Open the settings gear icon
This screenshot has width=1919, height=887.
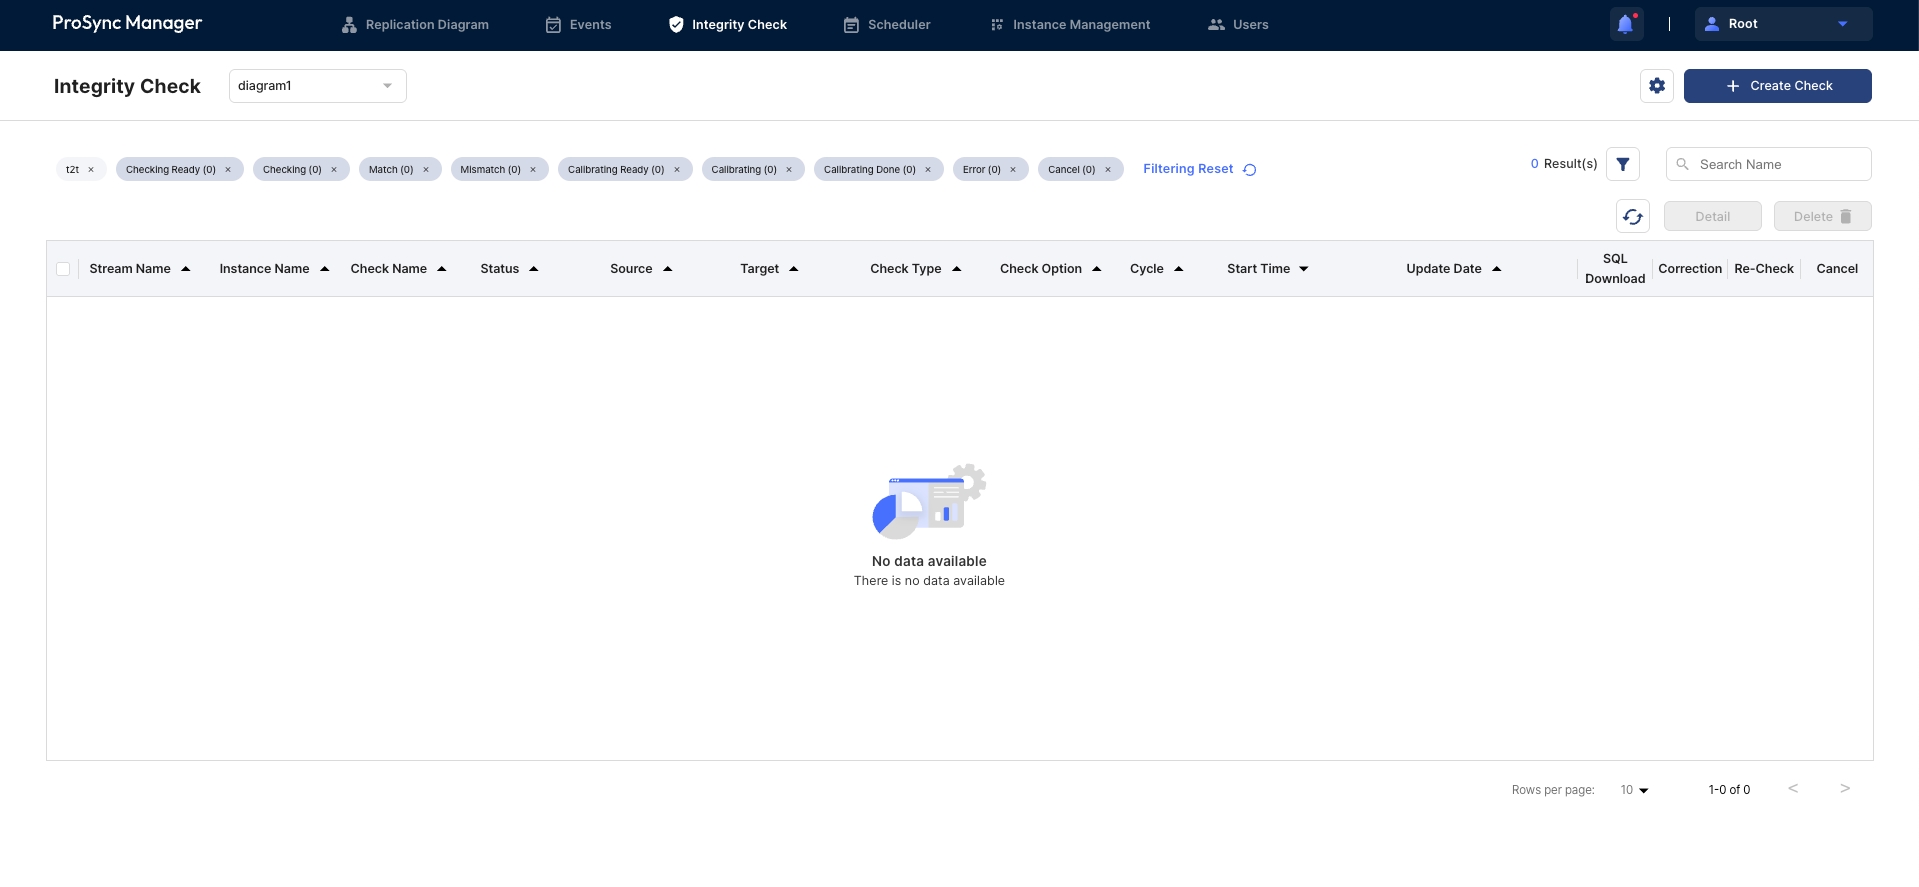pyautogui.click(x=1657, y=86)
